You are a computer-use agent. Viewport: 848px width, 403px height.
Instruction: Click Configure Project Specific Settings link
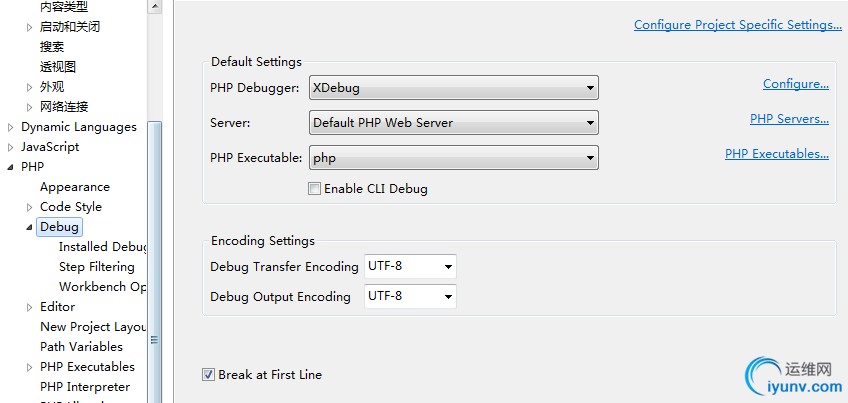point(738,25)
